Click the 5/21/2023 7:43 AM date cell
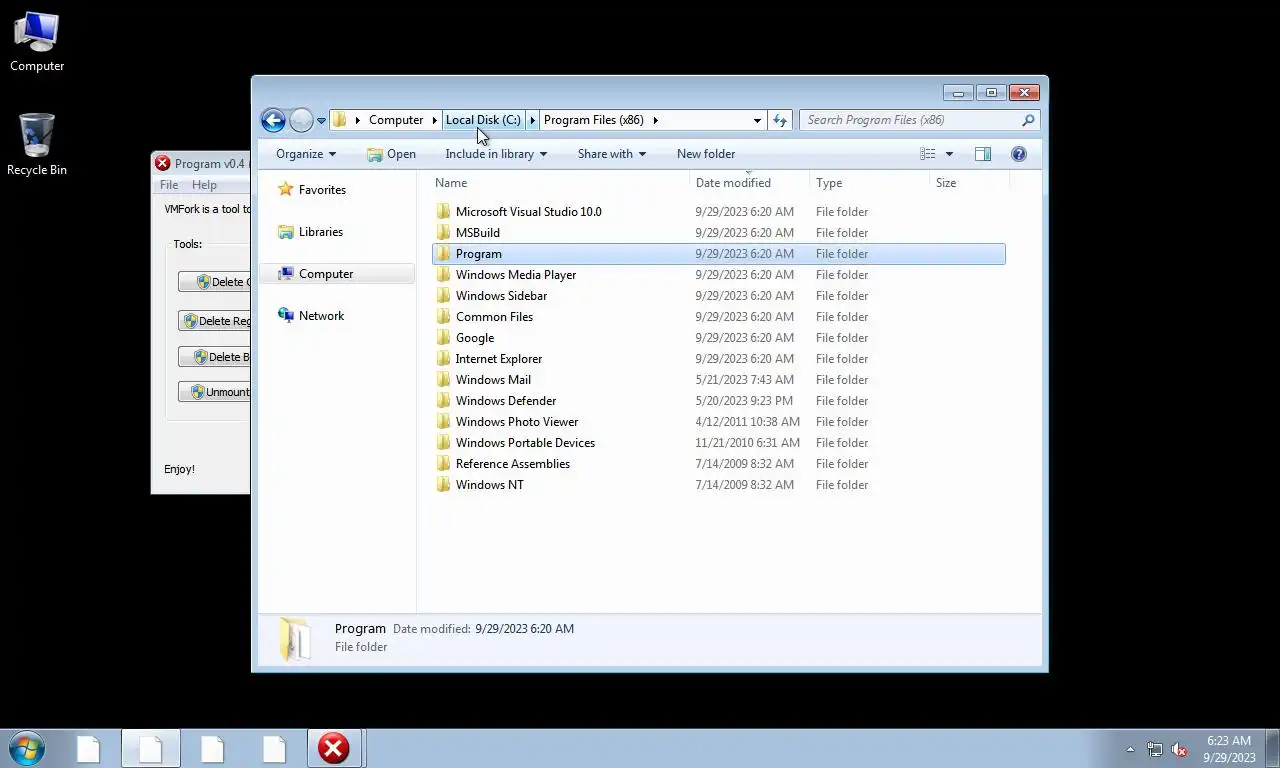 744,380
